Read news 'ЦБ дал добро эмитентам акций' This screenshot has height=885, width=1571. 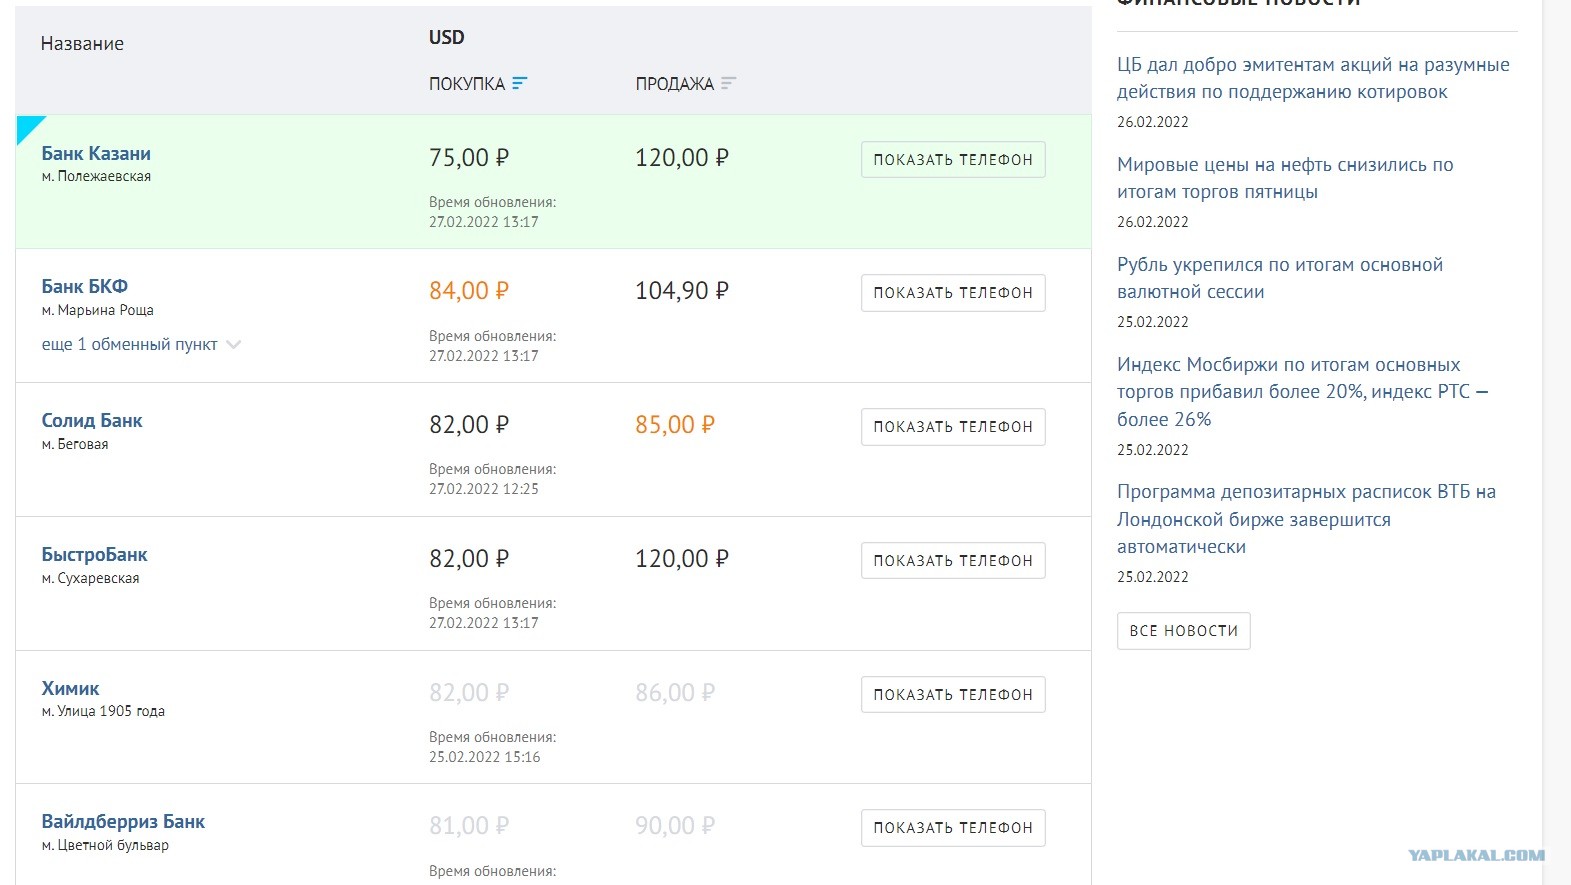point(1313,78)
